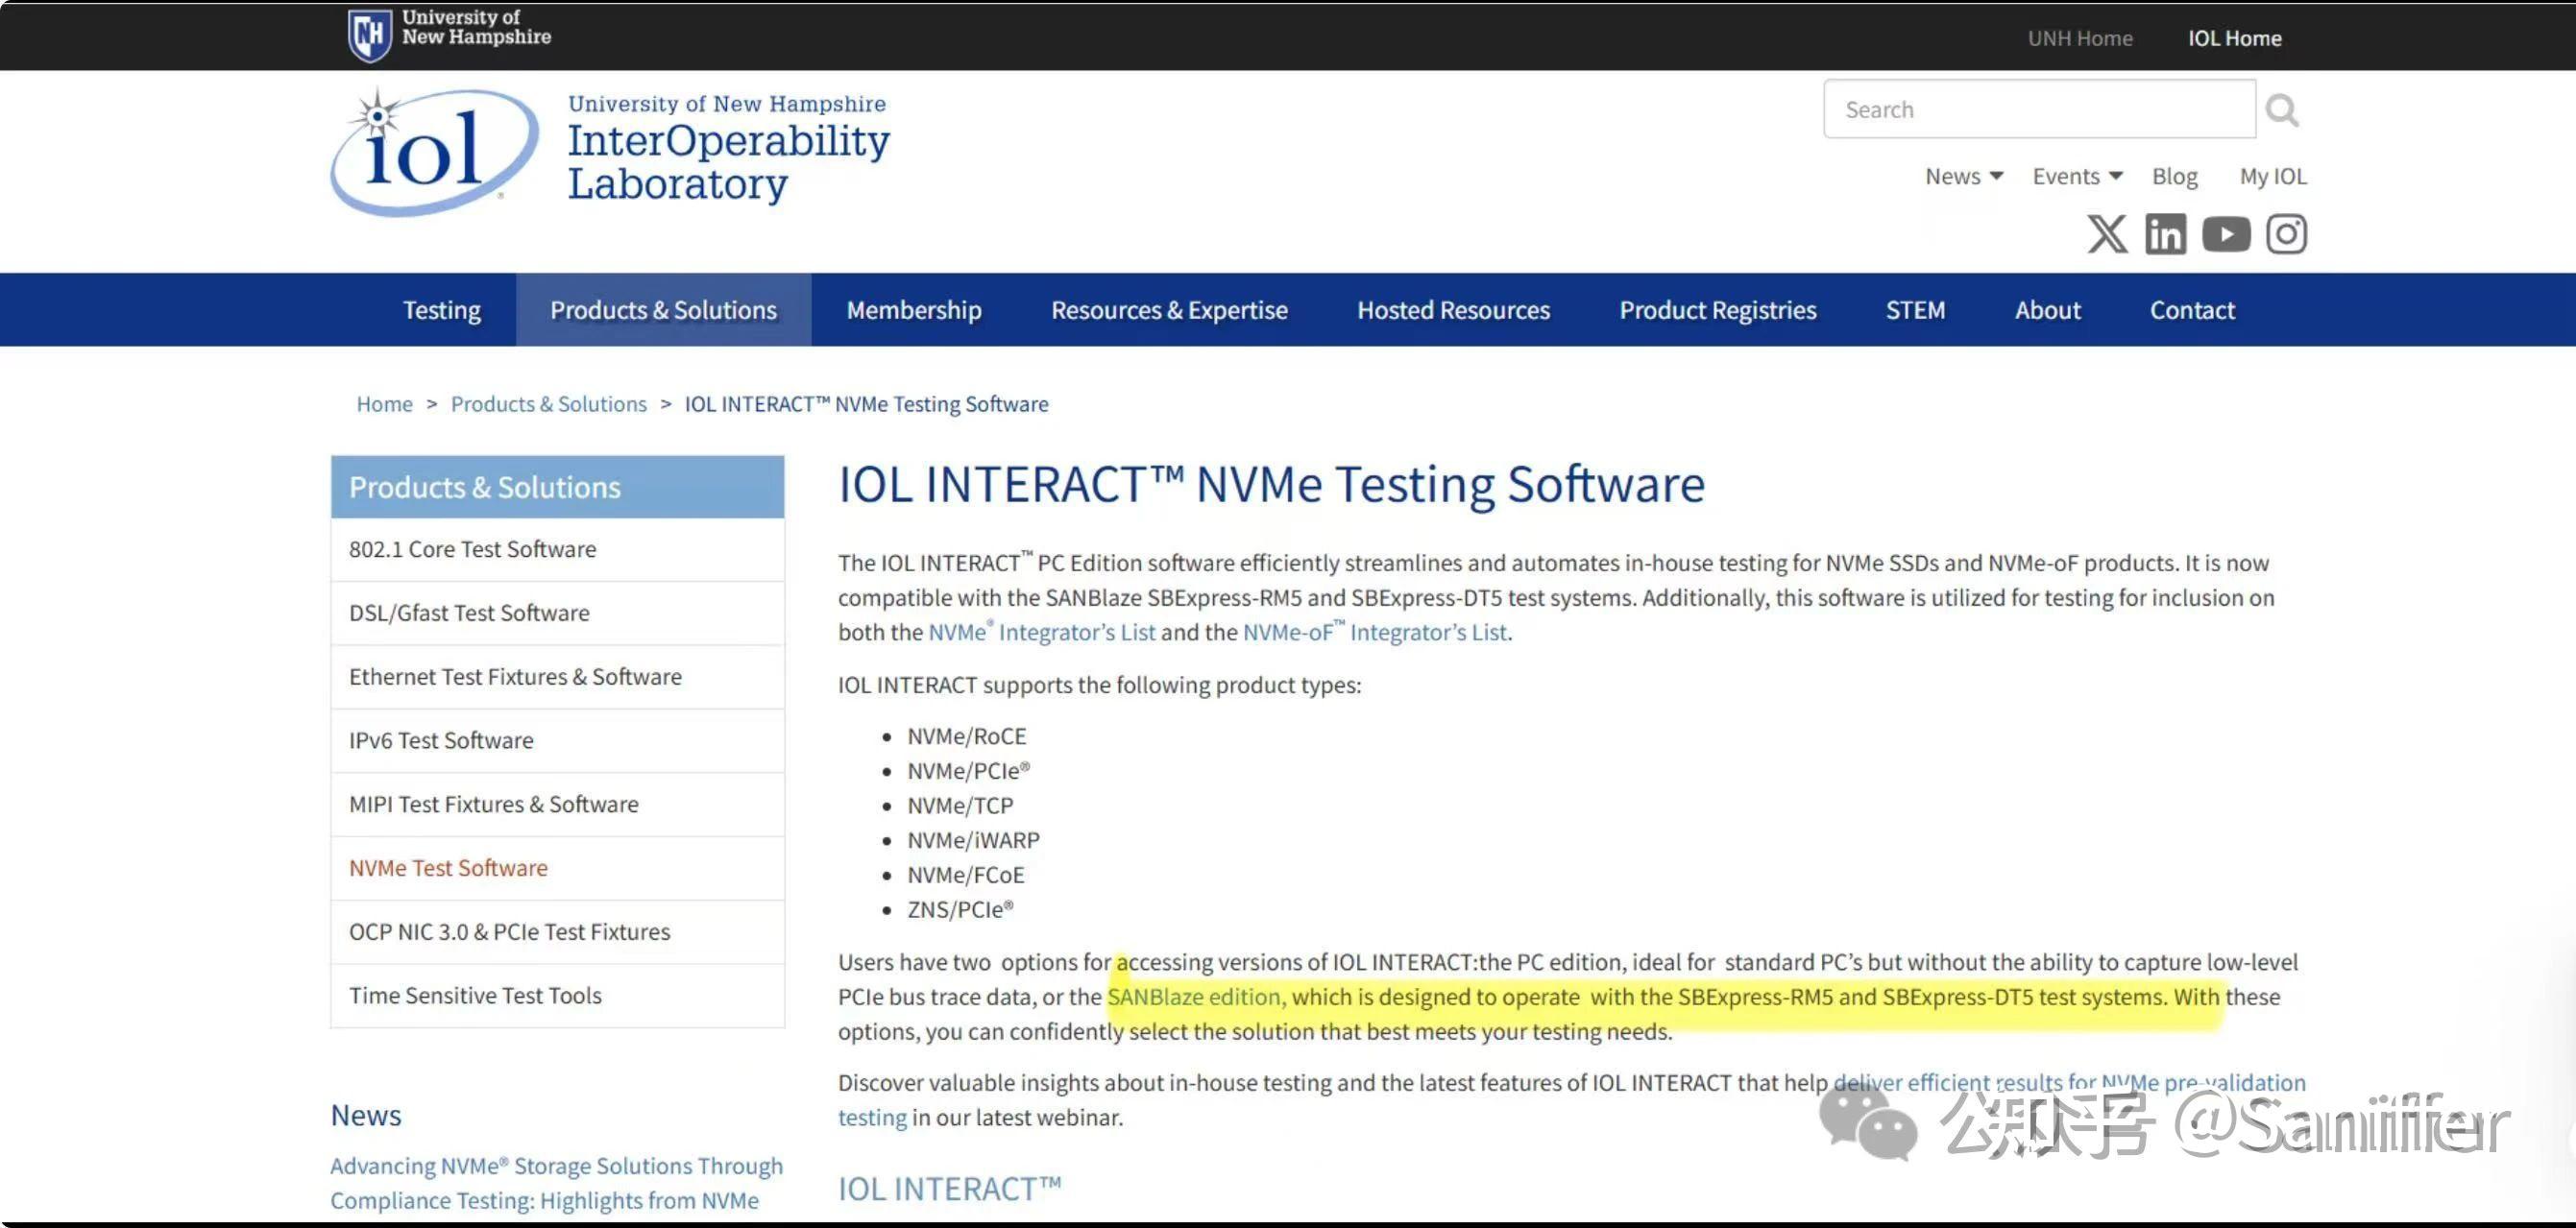Open the X (Twitter) social icon

coord(2106,233)
